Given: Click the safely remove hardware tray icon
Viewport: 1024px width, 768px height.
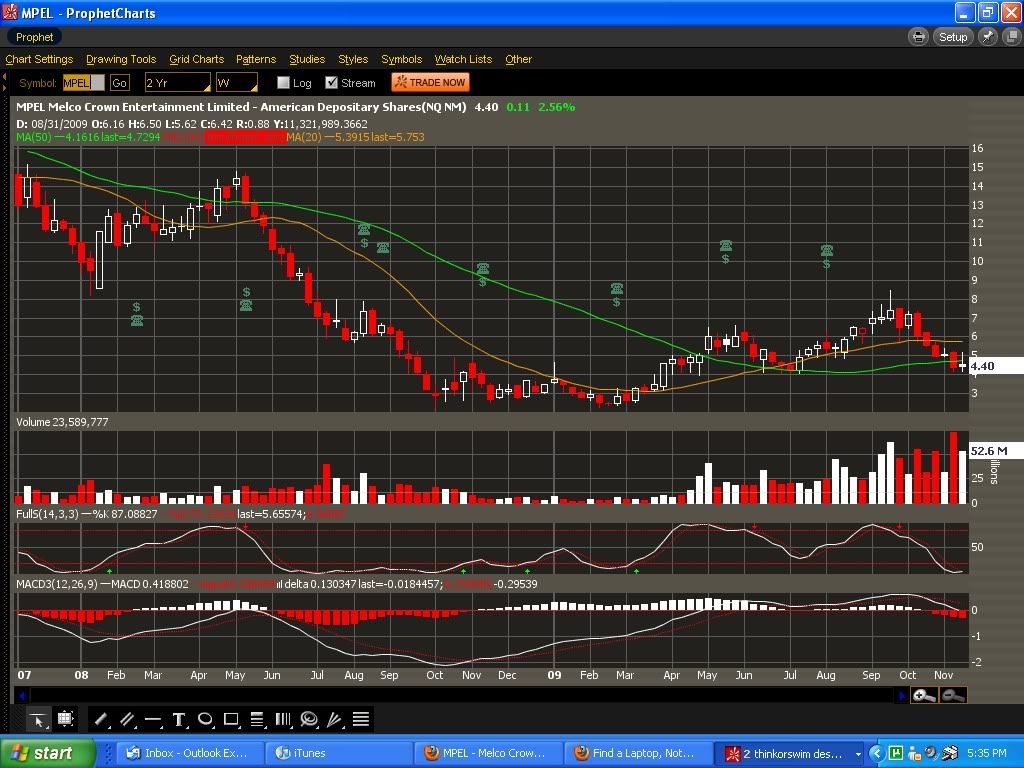Looking at the screenshot, I should pyautogui.click(x=949, y=753).
